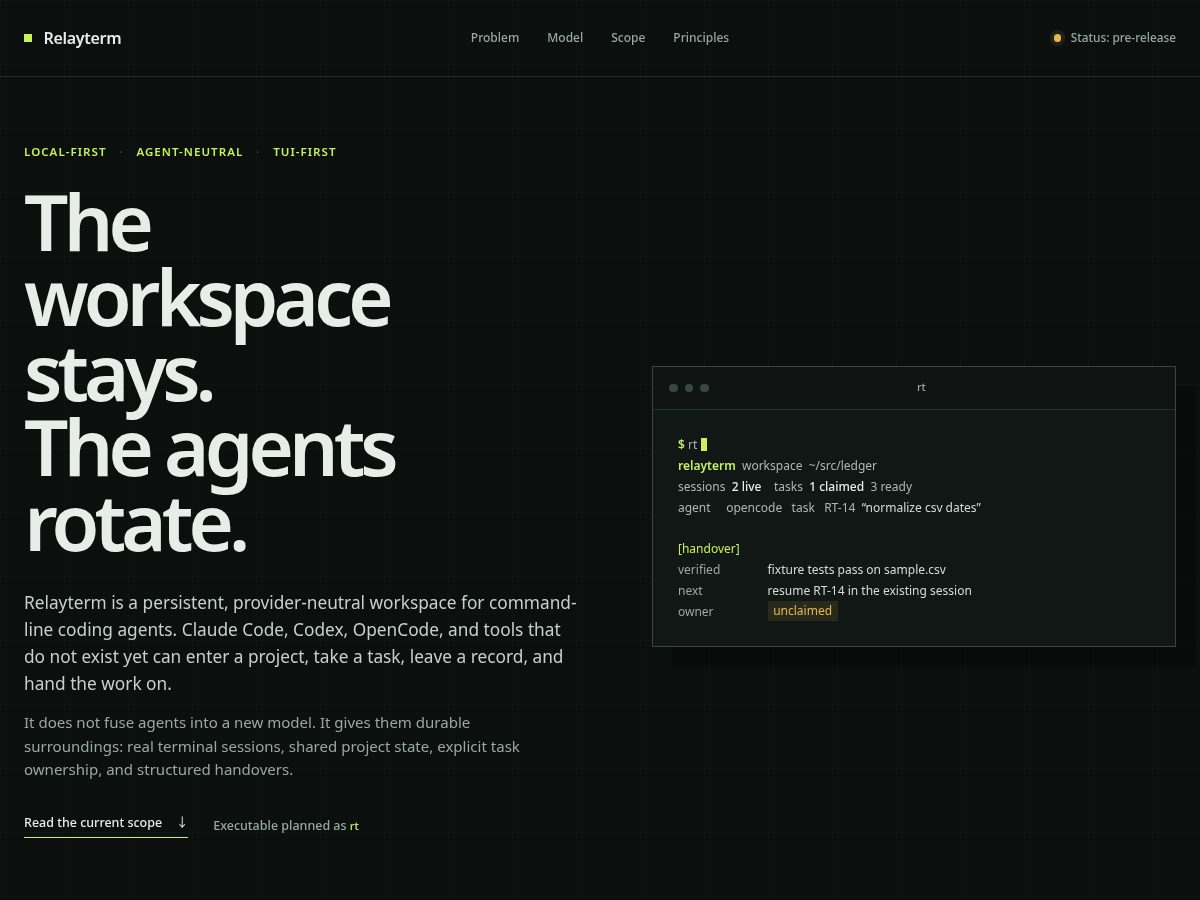The image size is (1200, 900).
Task: Click the green Relayterm logo square
Action: (28, 38)
